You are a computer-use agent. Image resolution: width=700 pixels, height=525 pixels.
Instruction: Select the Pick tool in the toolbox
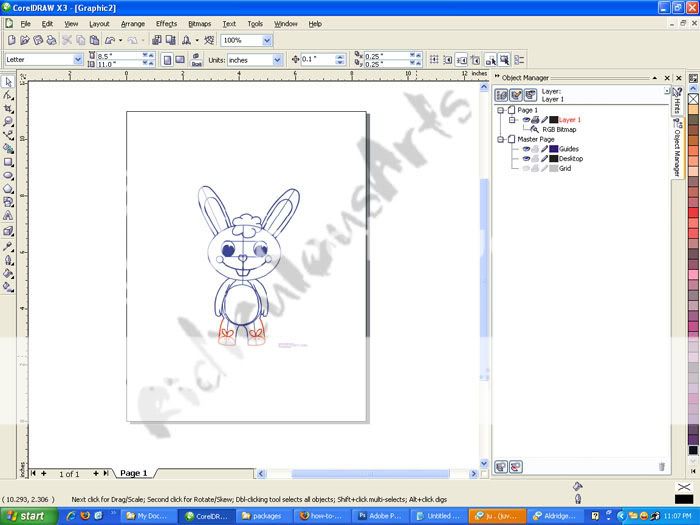(8, 81)
